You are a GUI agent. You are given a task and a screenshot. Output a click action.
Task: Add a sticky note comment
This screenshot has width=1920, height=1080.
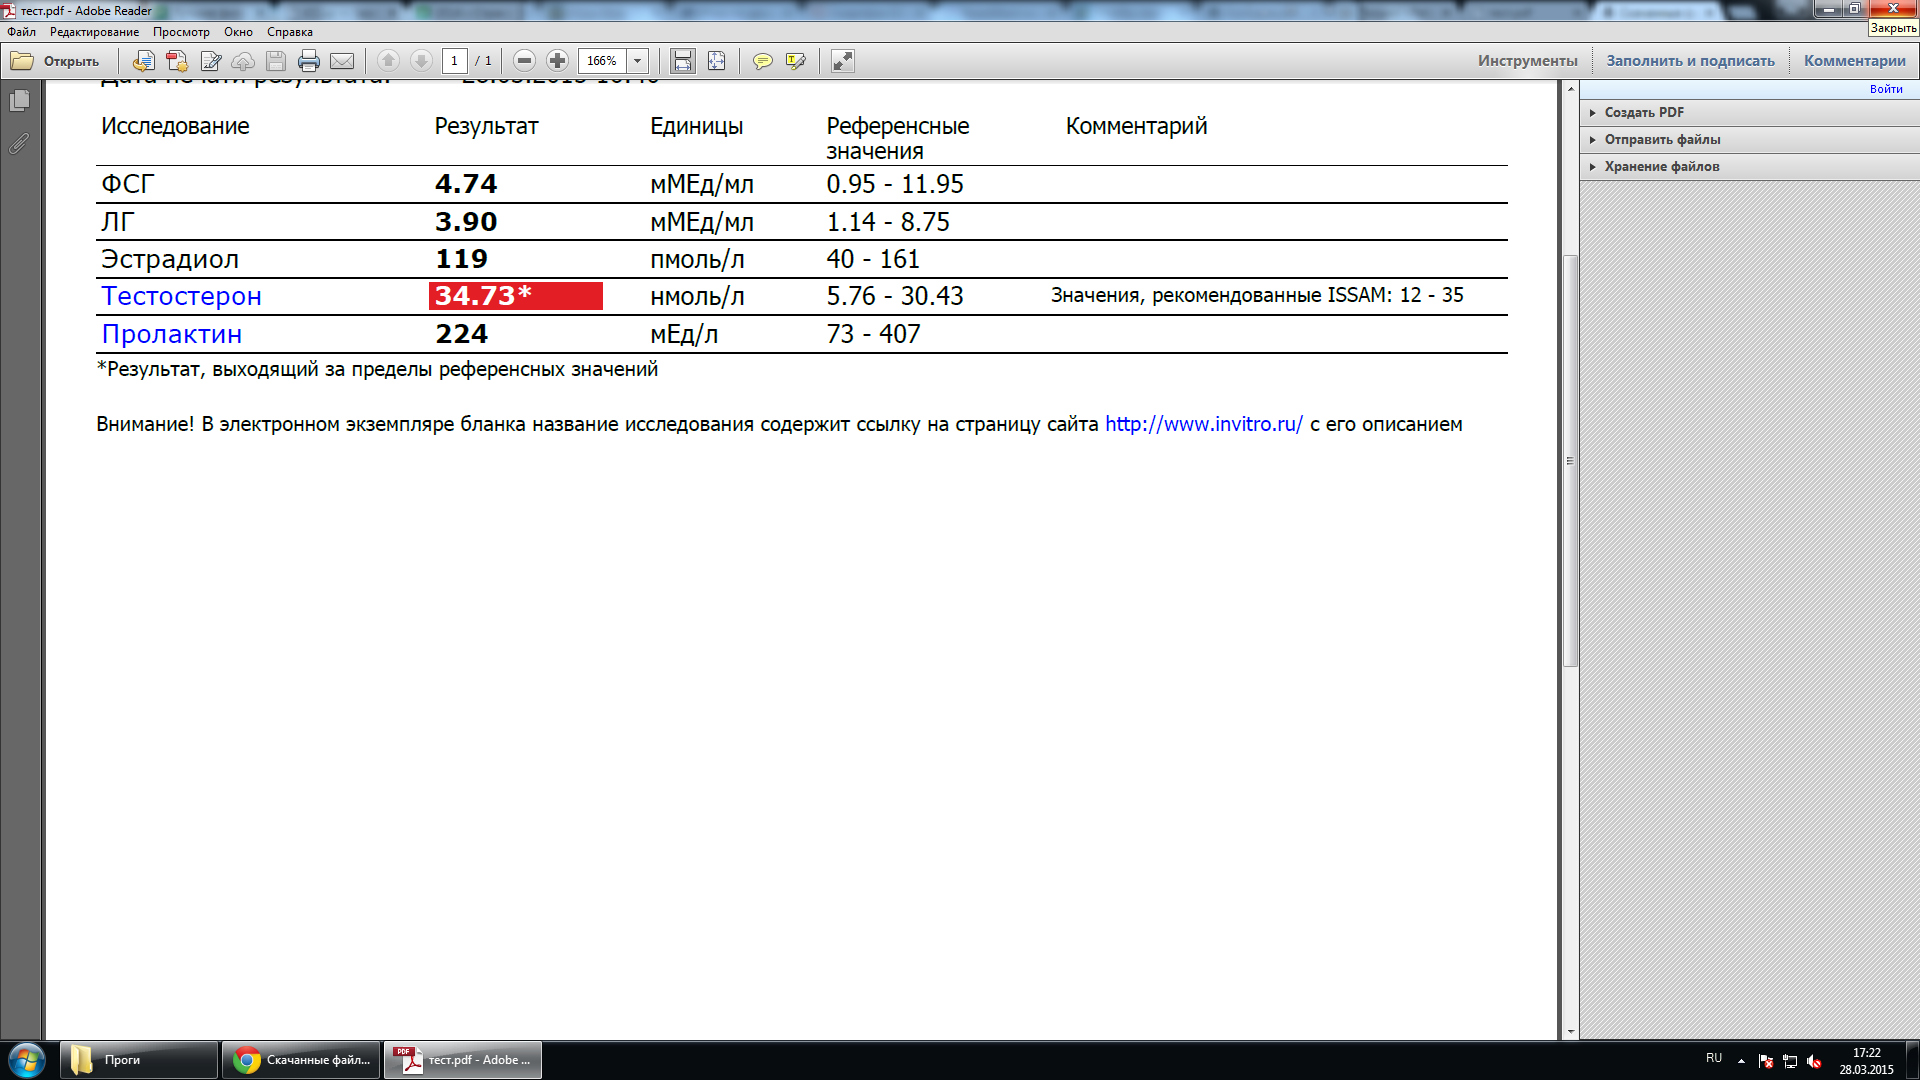[x=762, y=61]
